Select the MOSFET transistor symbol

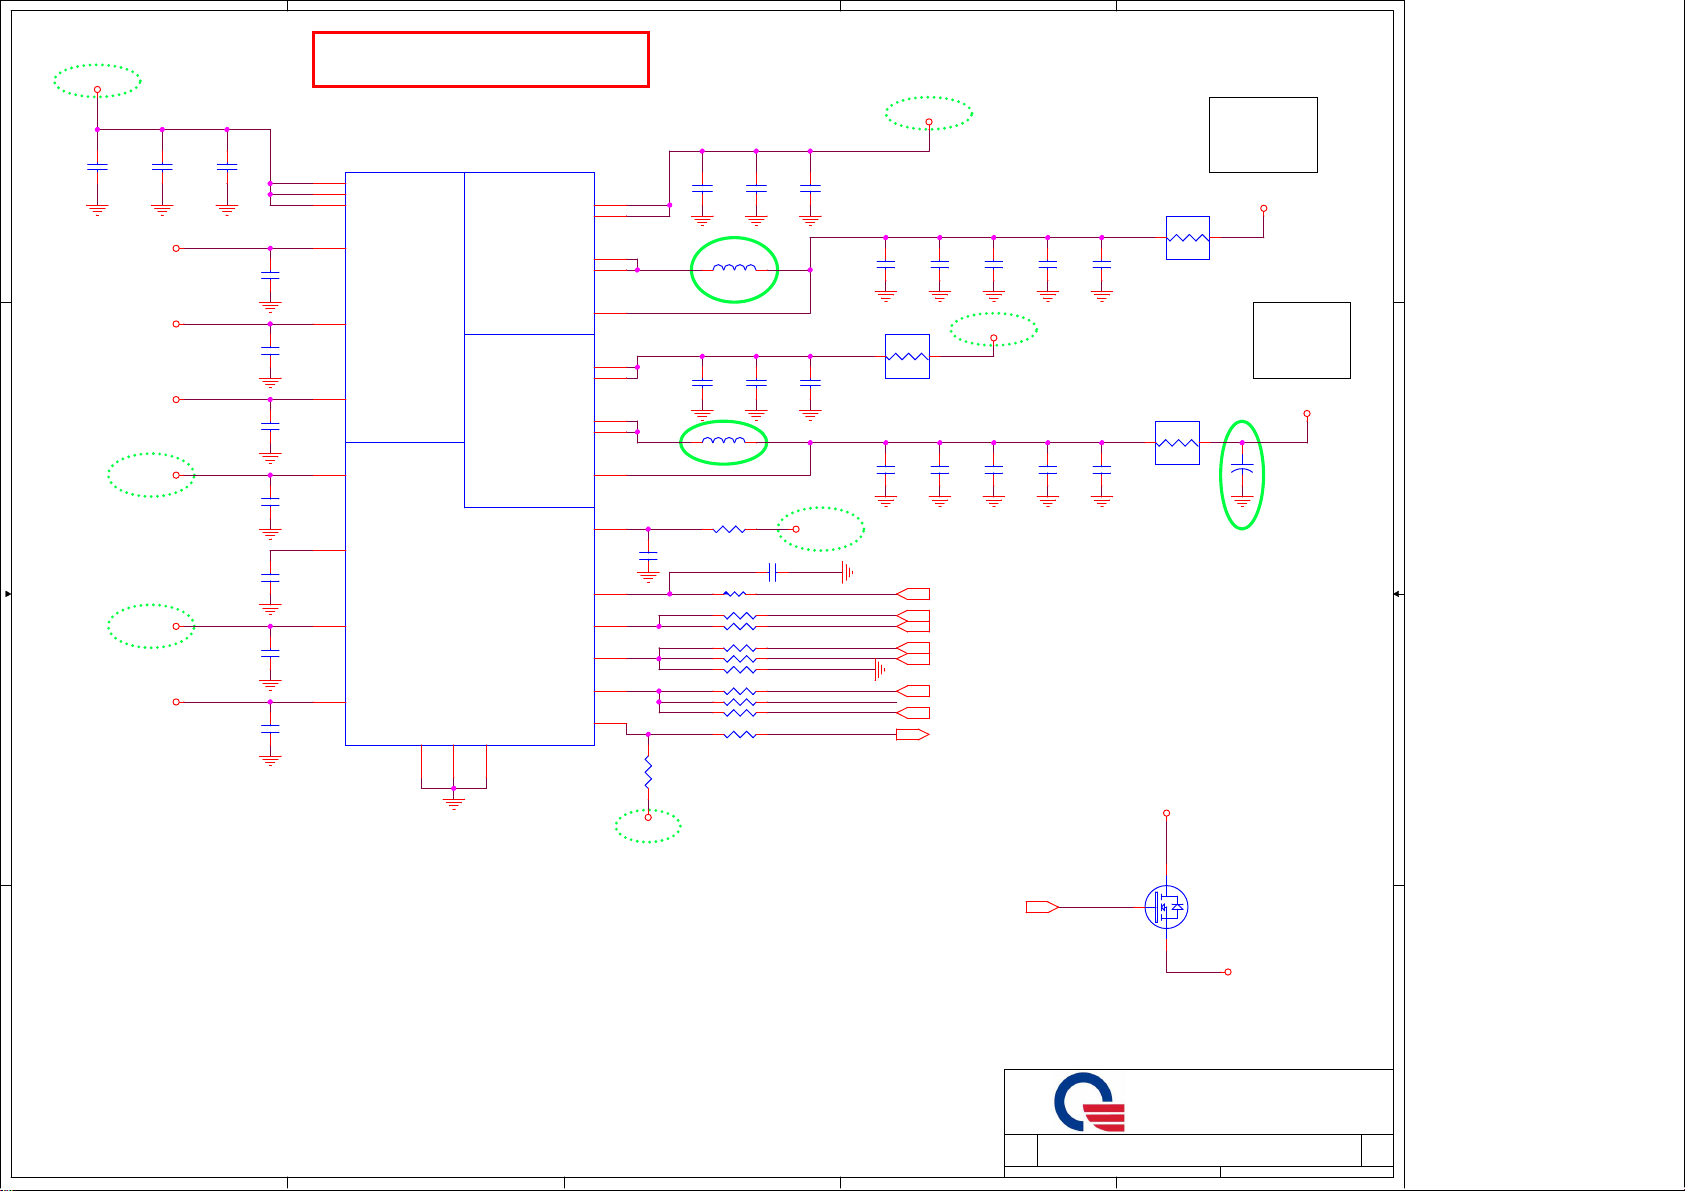pyautogui.click(x=1166, y=907)
